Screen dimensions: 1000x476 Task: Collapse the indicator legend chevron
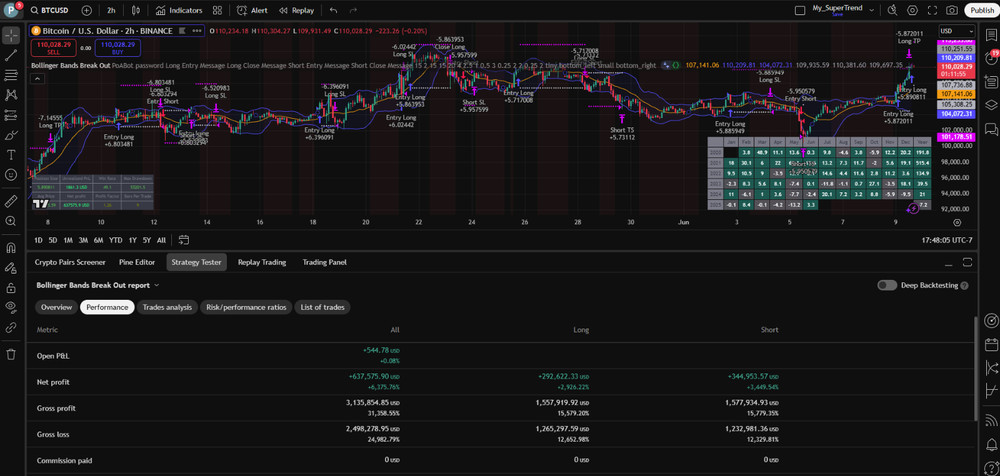(x=37, y=78)
